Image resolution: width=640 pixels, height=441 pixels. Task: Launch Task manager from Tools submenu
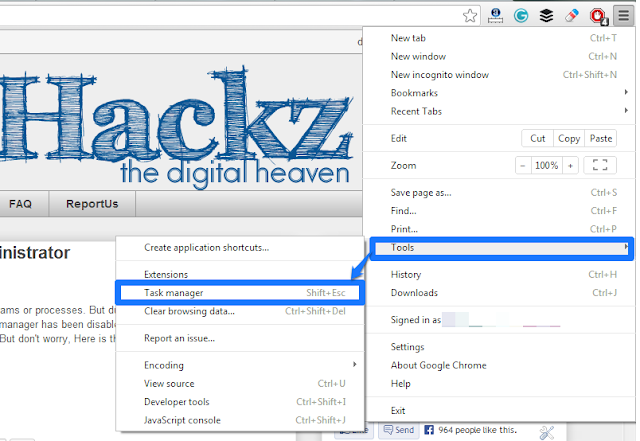point(240,293)
